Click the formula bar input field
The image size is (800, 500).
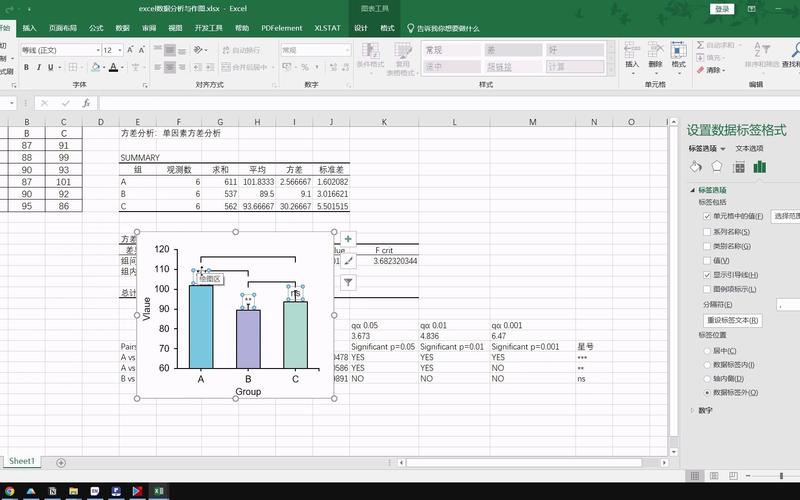coord(449,104)
